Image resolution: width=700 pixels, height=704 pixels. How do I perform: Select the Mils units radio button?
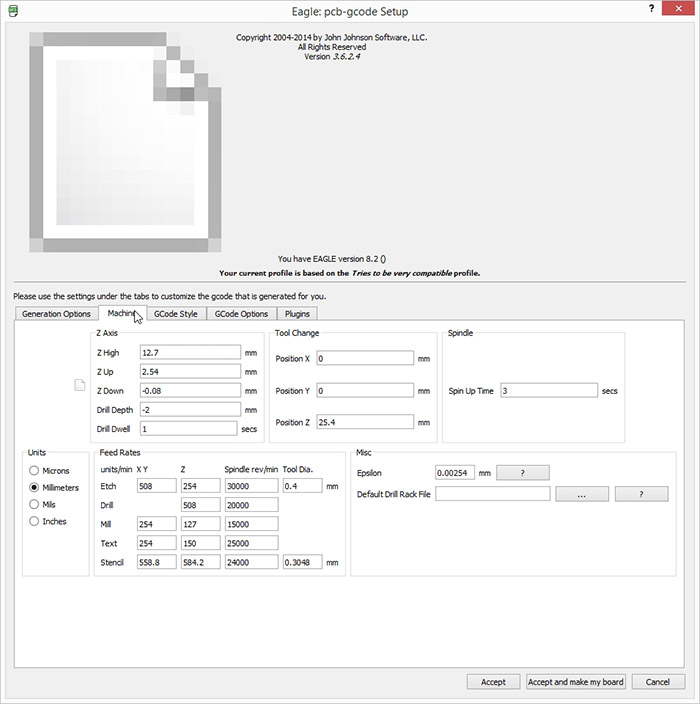click(x=34, y=504)
